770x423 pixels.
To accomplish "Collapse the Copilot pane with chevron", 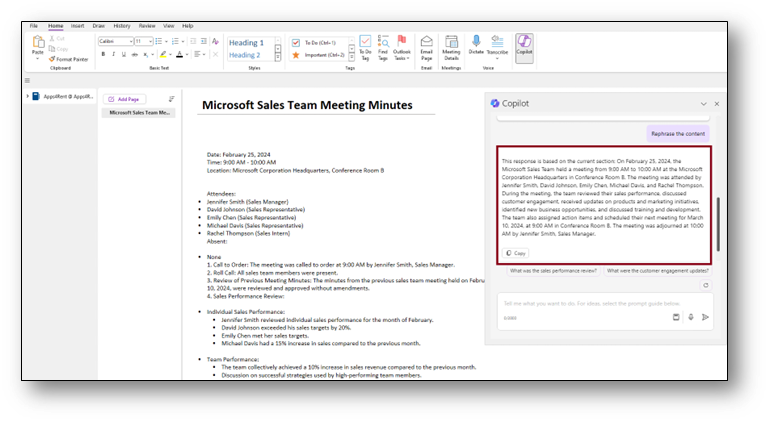I will (x=704, y=104).
